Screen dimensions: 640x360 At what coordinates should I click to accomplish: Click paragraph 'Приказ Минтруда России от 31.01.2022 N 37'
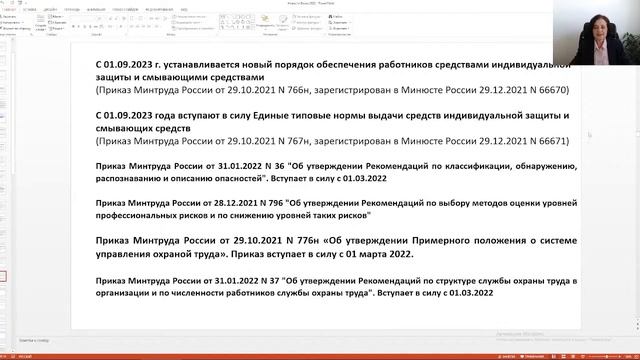pos(336,287)
